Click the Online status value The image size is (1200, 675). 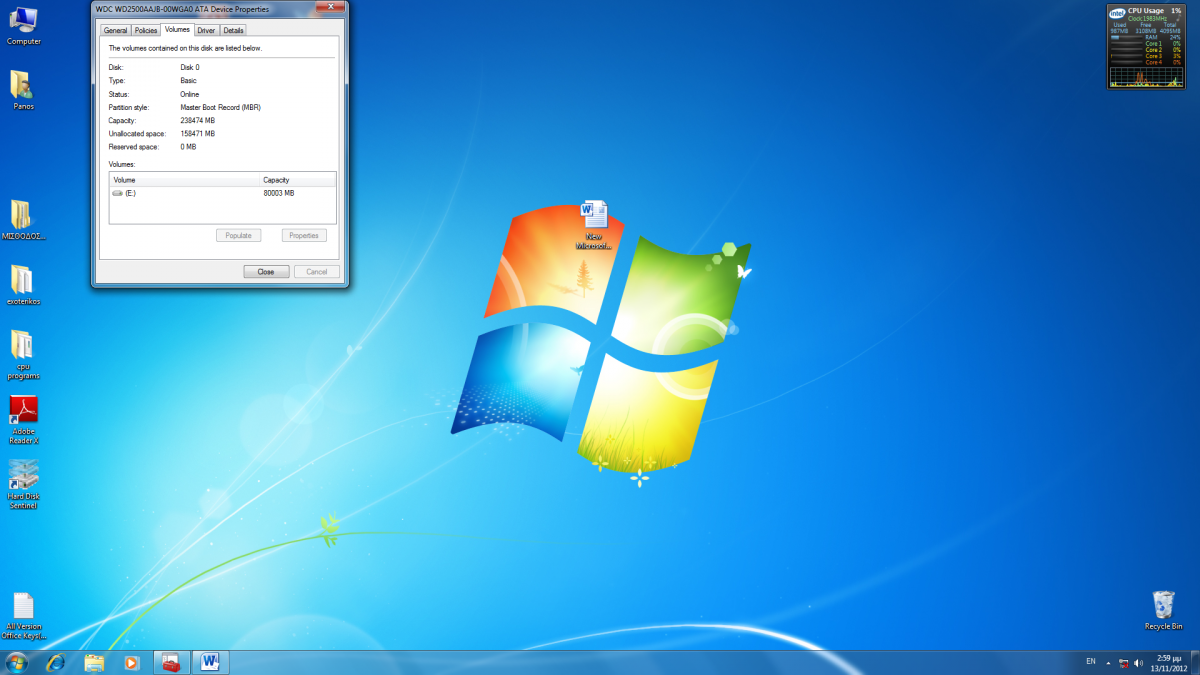coord(190,94)
